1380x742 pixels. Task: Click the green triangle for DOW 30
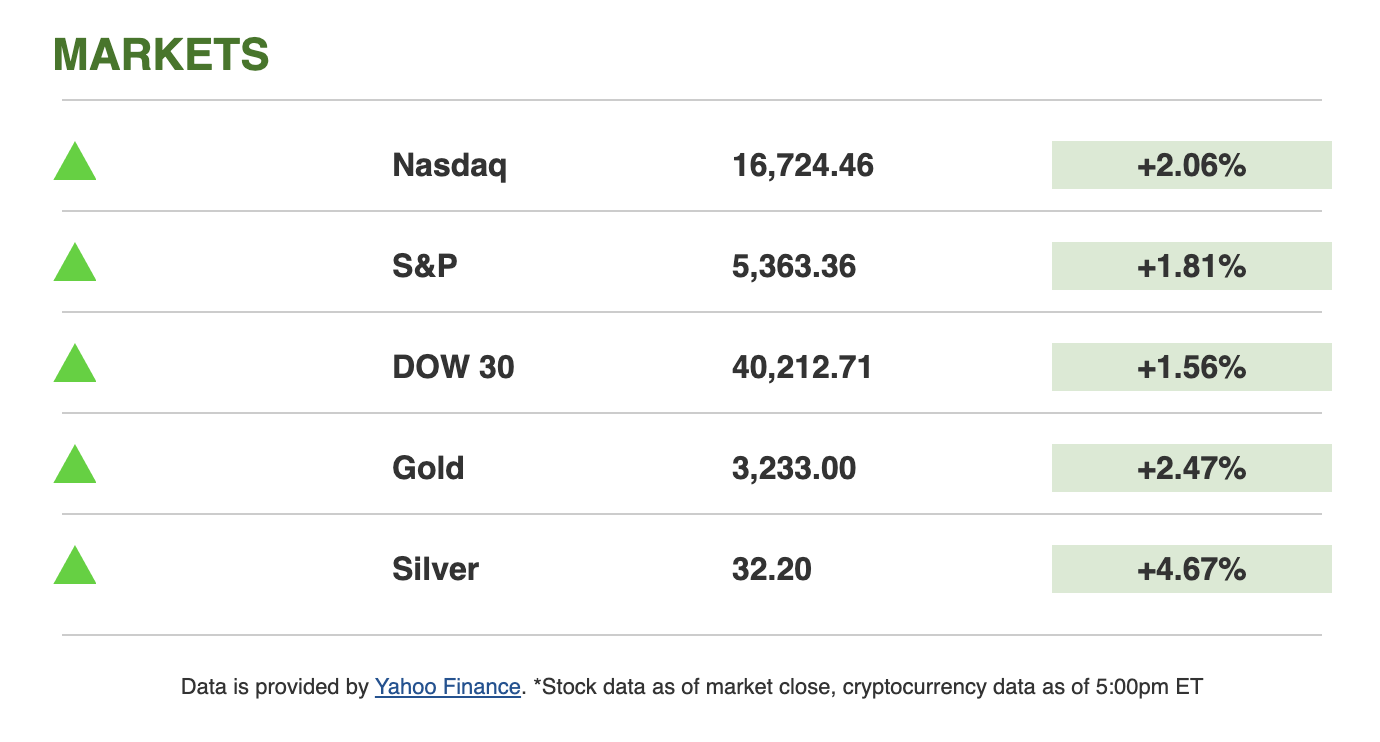click(x=75, y=365)
